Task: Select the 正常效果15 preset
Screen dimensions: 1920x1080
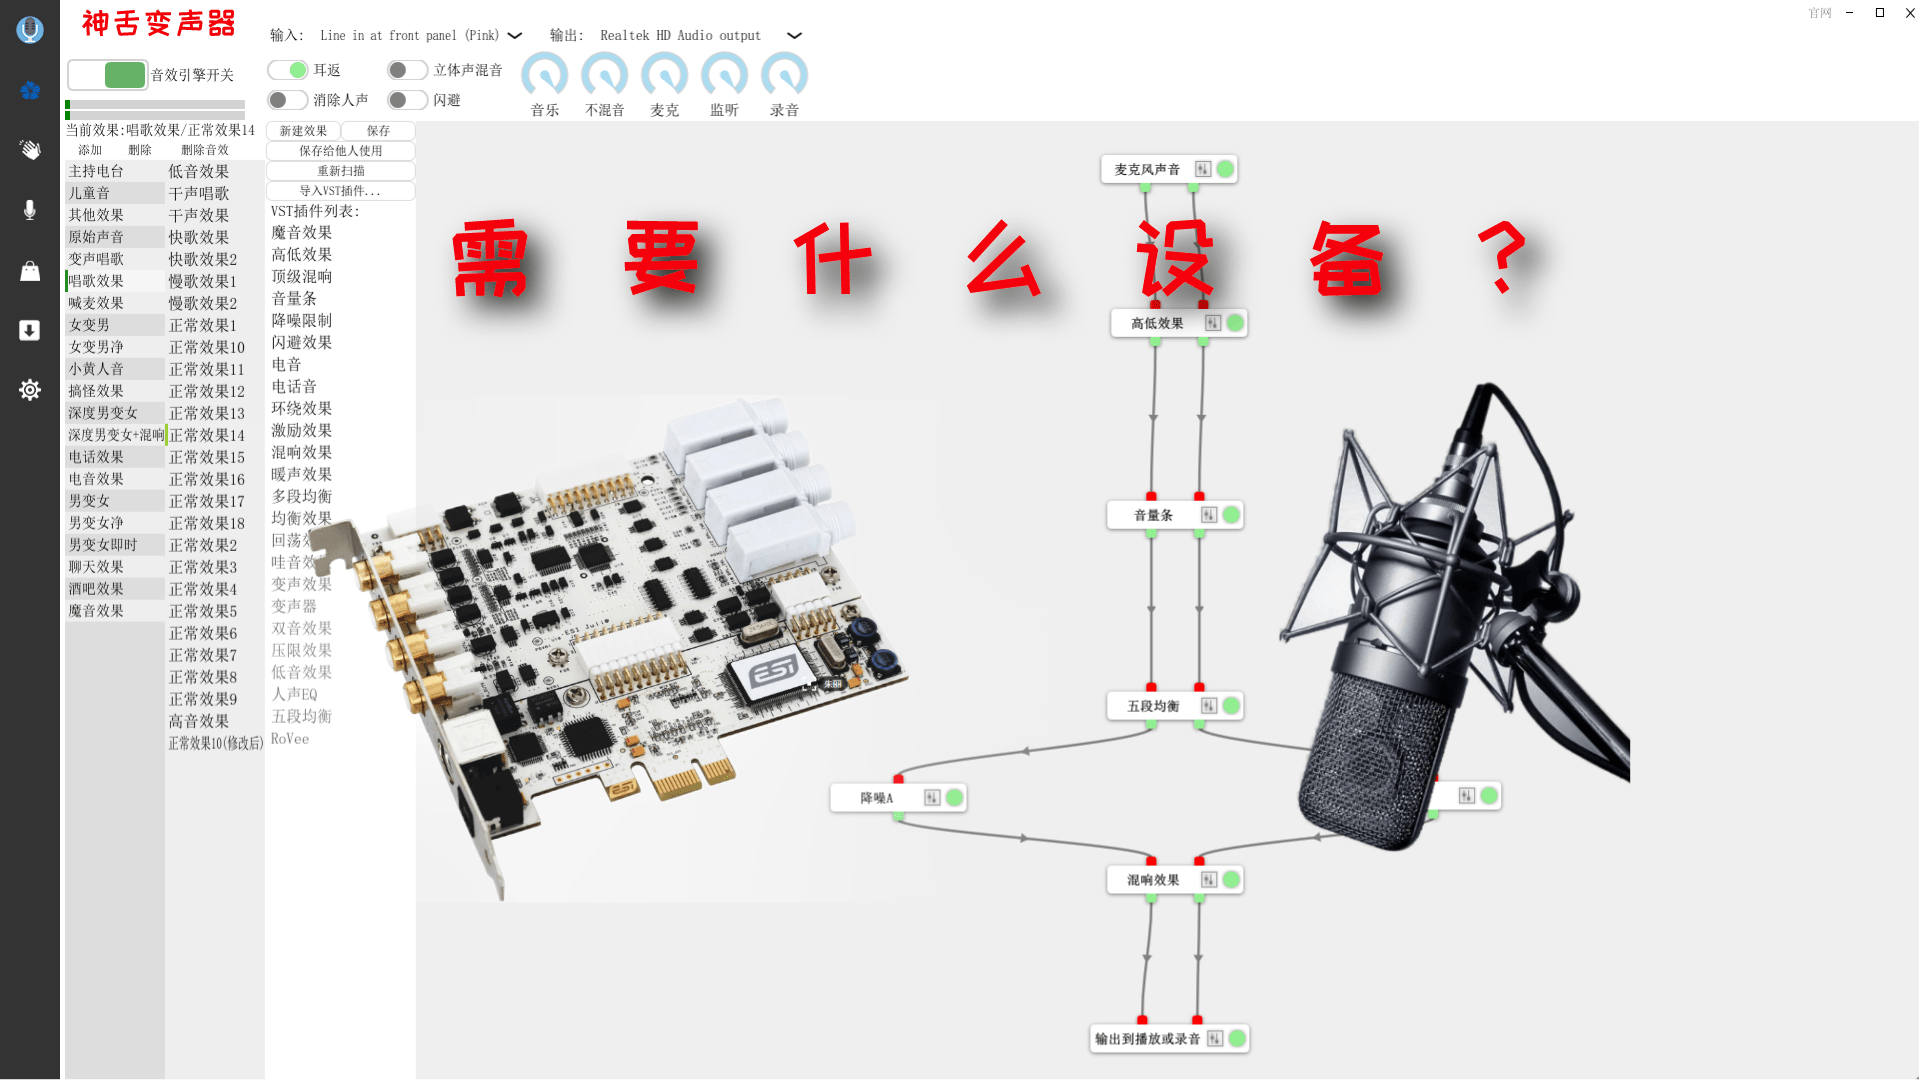Action: coord(215,457)
